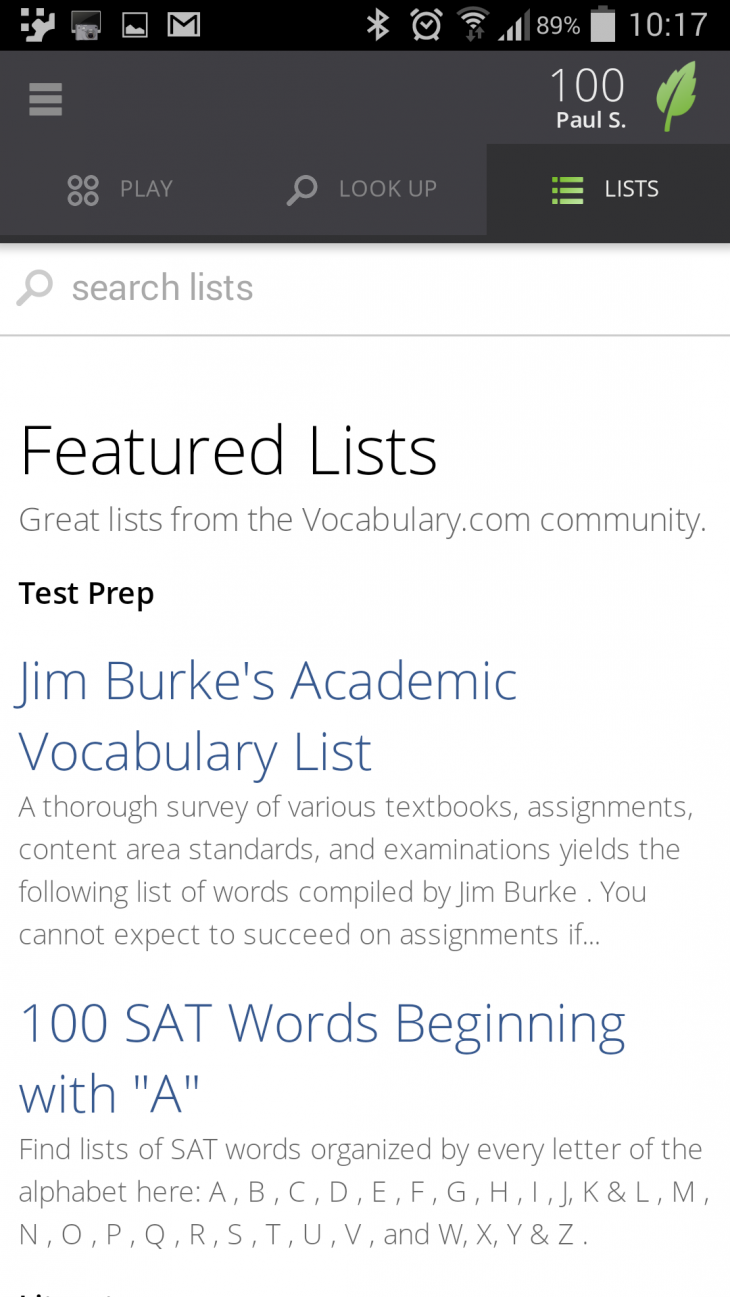Viewport: 730px width, 1297px height.
Task: Tap the 10:17 clock in status bar
Action: [668, 25]
